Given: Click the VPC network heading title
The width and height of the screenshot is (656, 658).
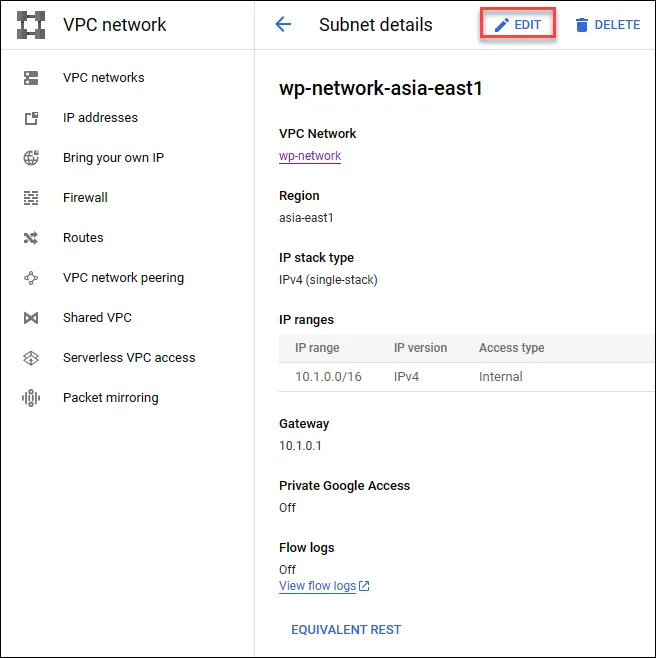Looking at the screenshot, I should (x=115, y=25).
